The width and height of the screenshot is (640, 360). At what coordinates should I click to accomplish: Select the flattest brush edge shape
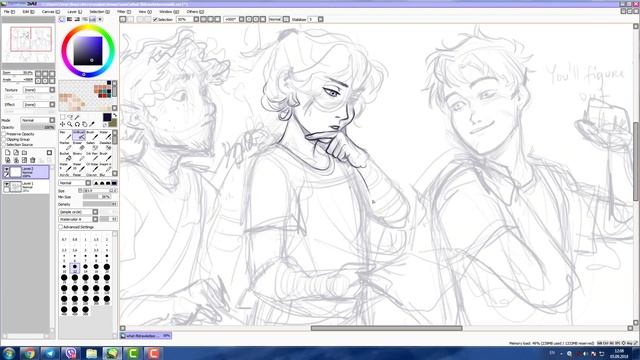click(x=114, y=183)
